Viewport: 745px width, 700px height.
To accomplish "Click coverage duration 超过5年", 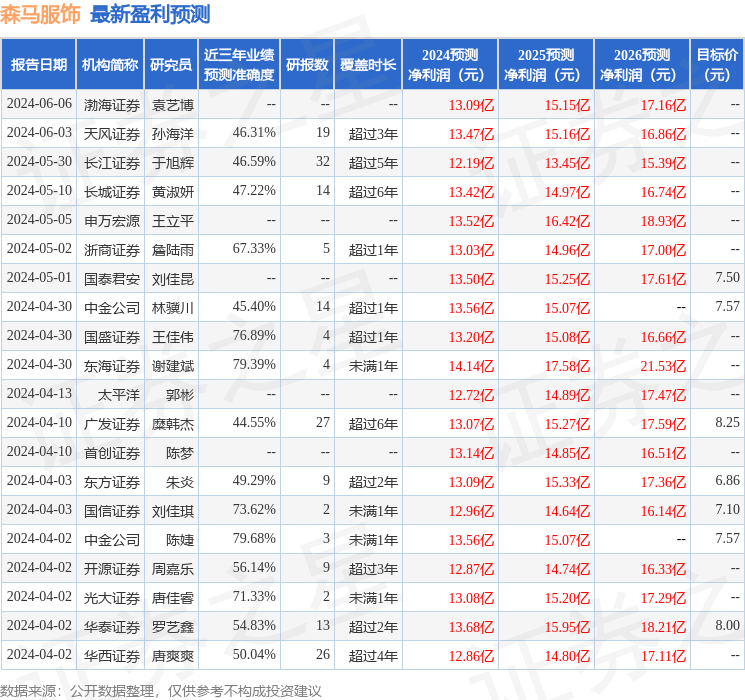I will [373, 163].
